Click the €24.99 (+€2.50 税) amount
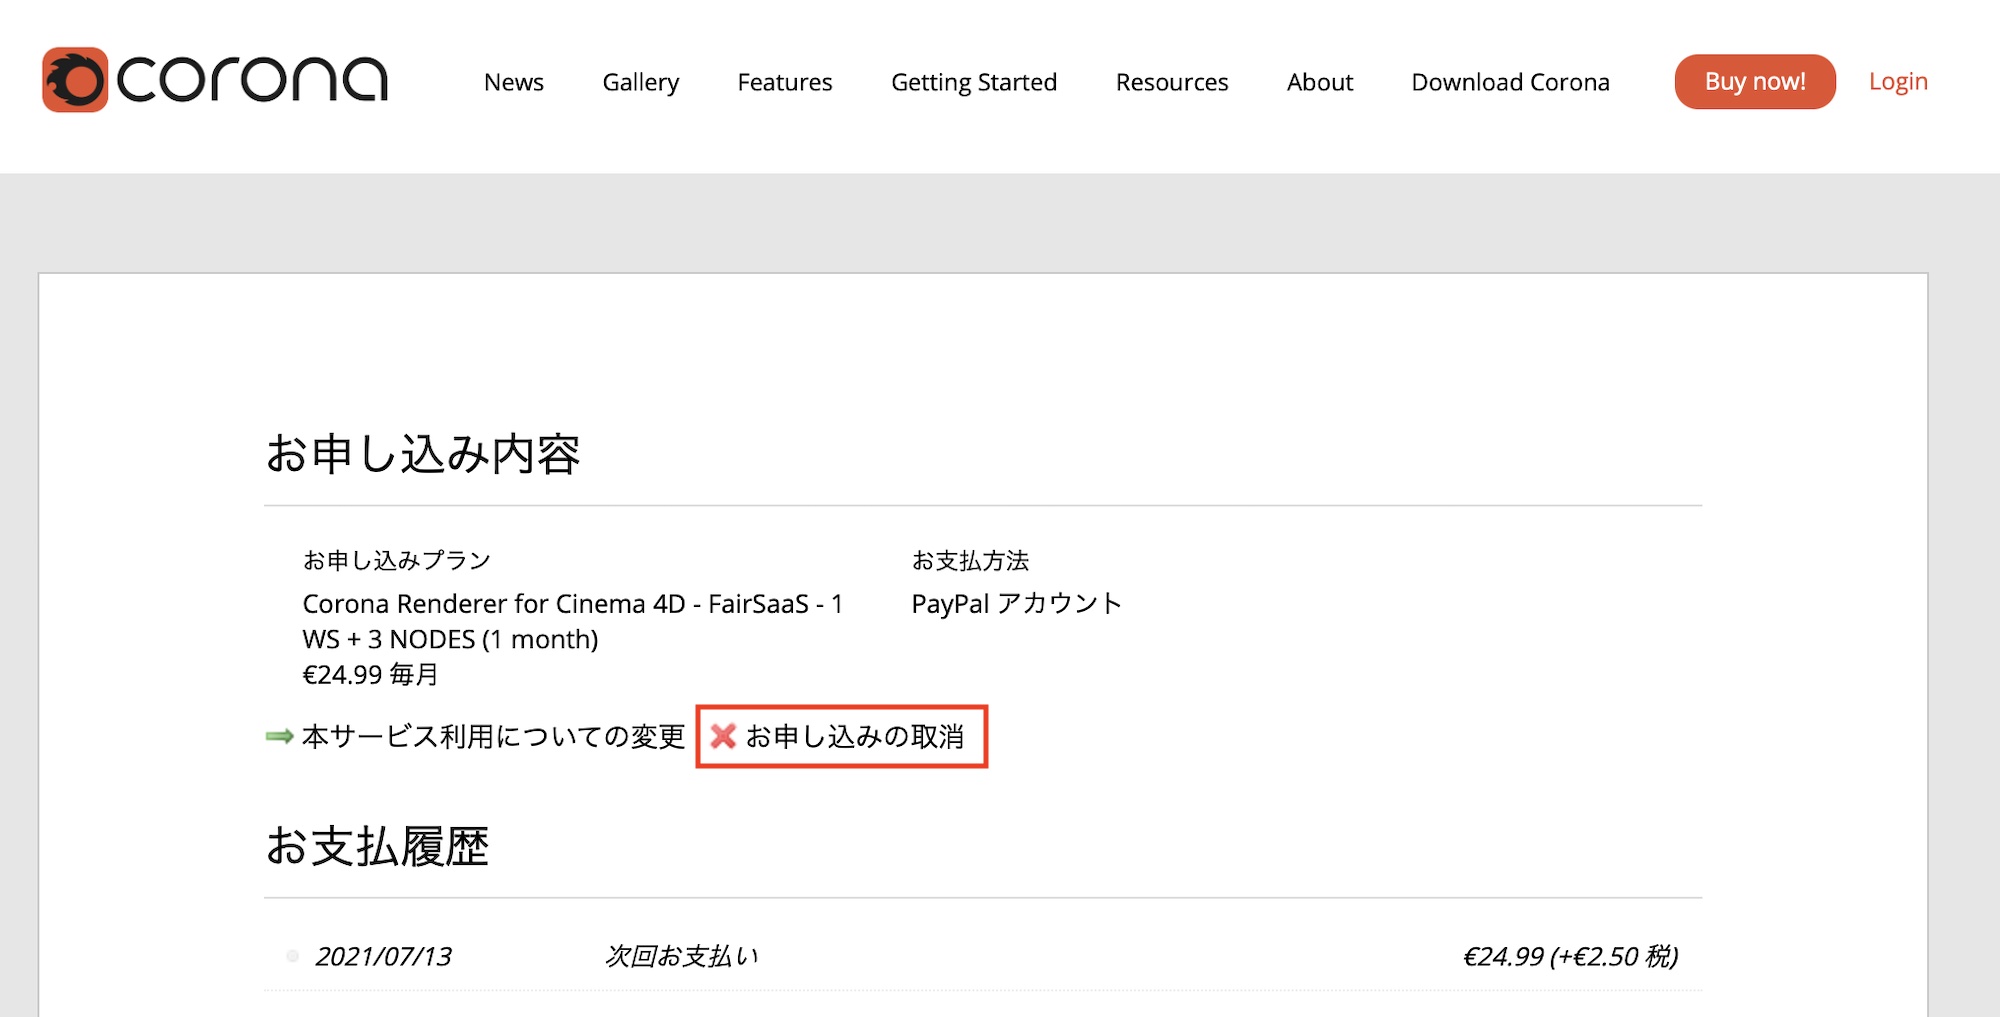Viewport: 2000px width, 1017px height. 1569,957
